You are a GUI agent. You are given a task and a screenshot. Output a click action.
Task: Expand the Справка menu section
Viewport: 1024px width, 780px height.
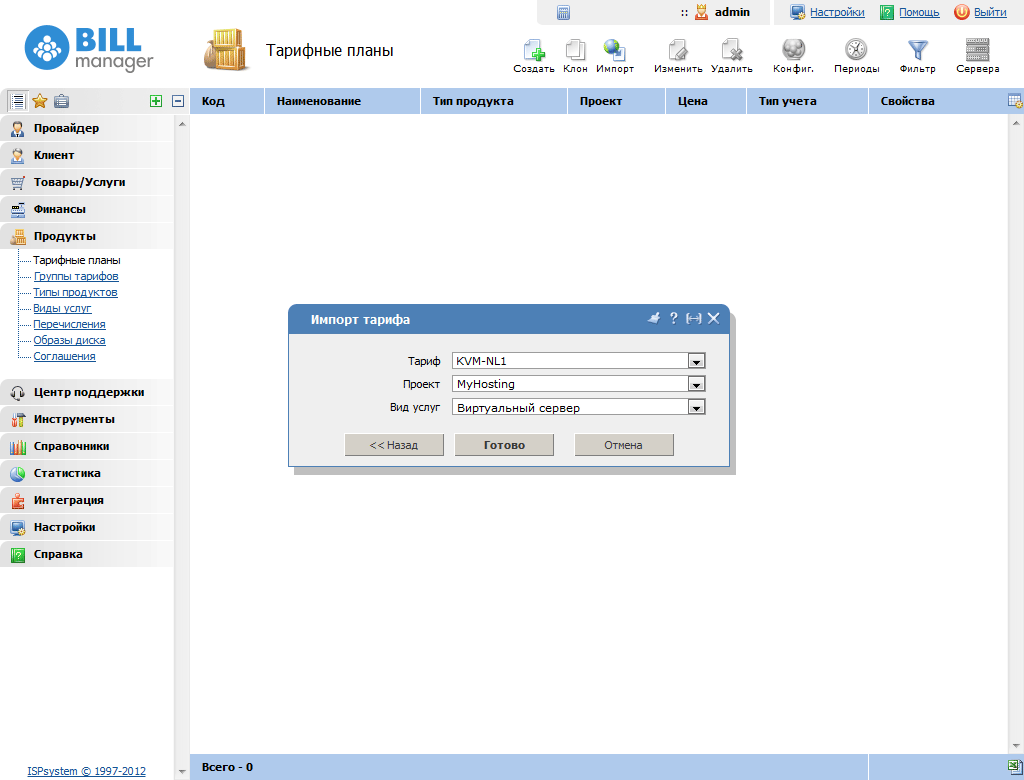(x=87, y=554)
